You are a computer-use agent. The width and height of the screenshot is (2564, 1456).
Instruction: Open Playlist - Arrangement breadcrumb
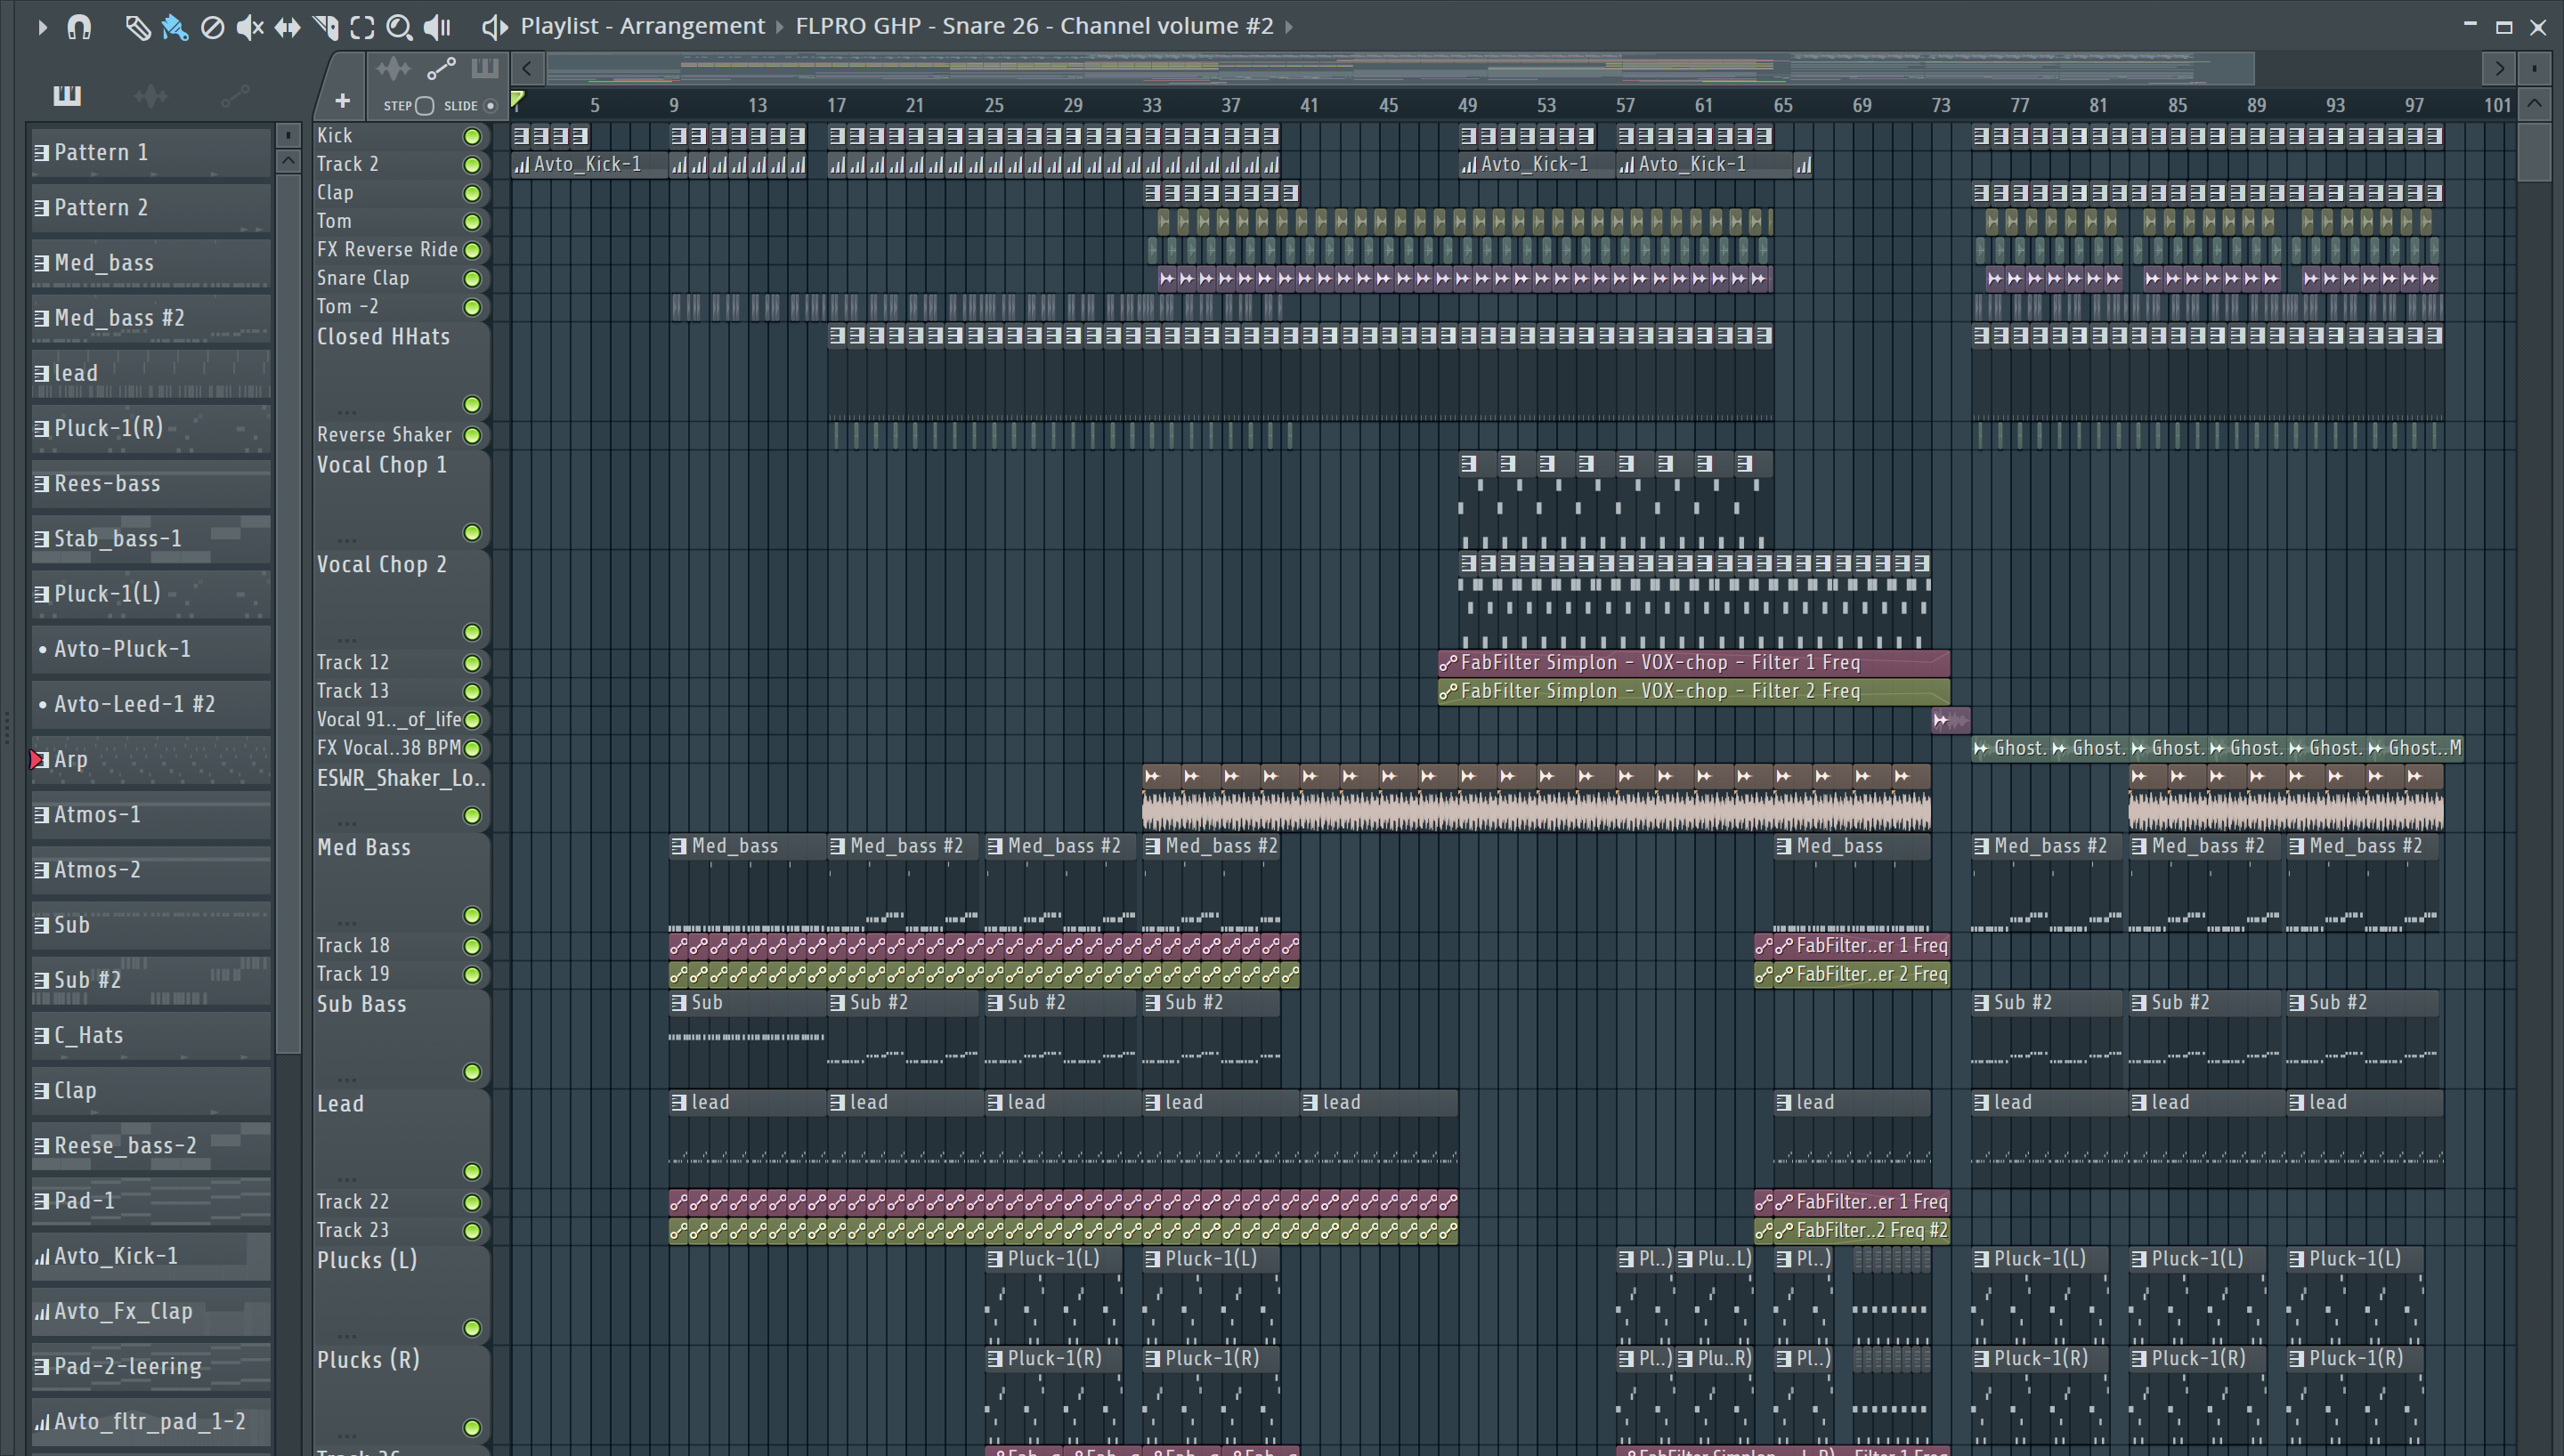tap(642, 26)
